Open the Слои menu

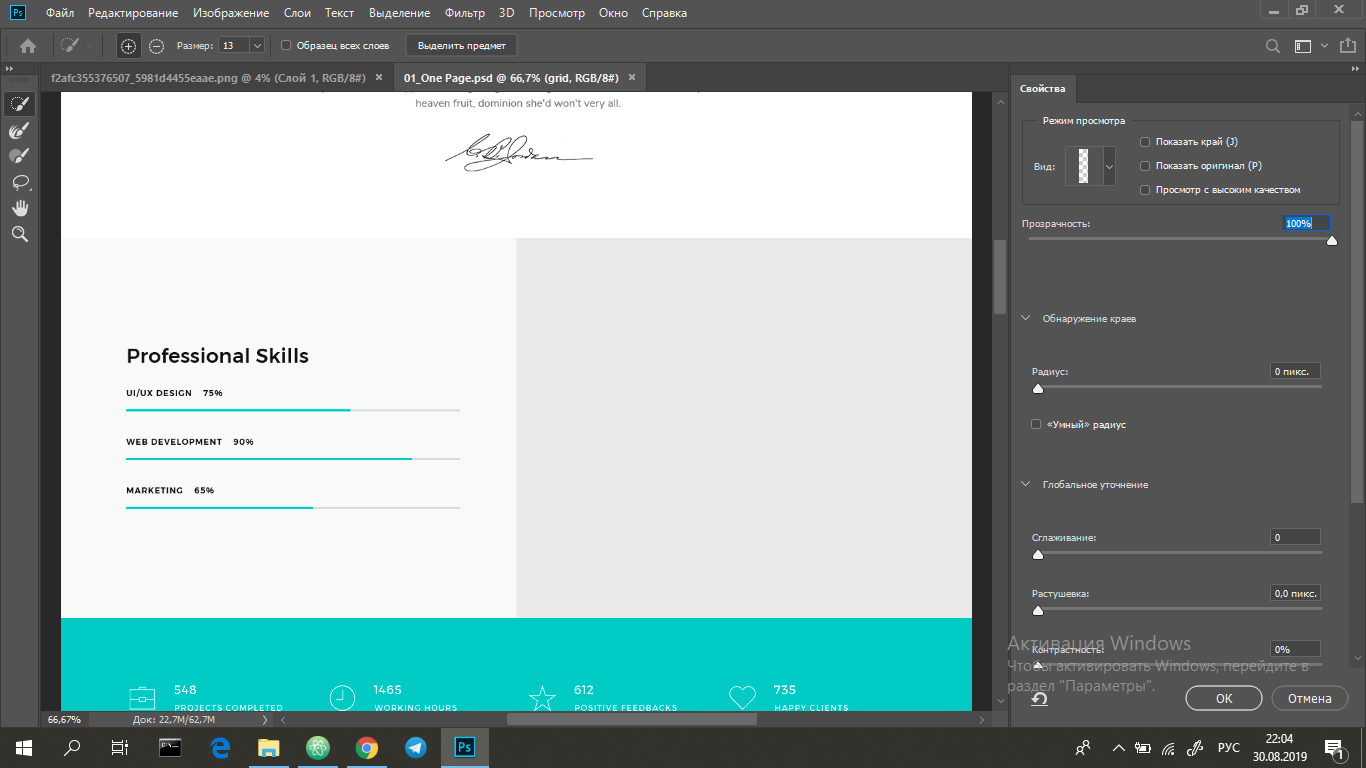click(297, 13)
